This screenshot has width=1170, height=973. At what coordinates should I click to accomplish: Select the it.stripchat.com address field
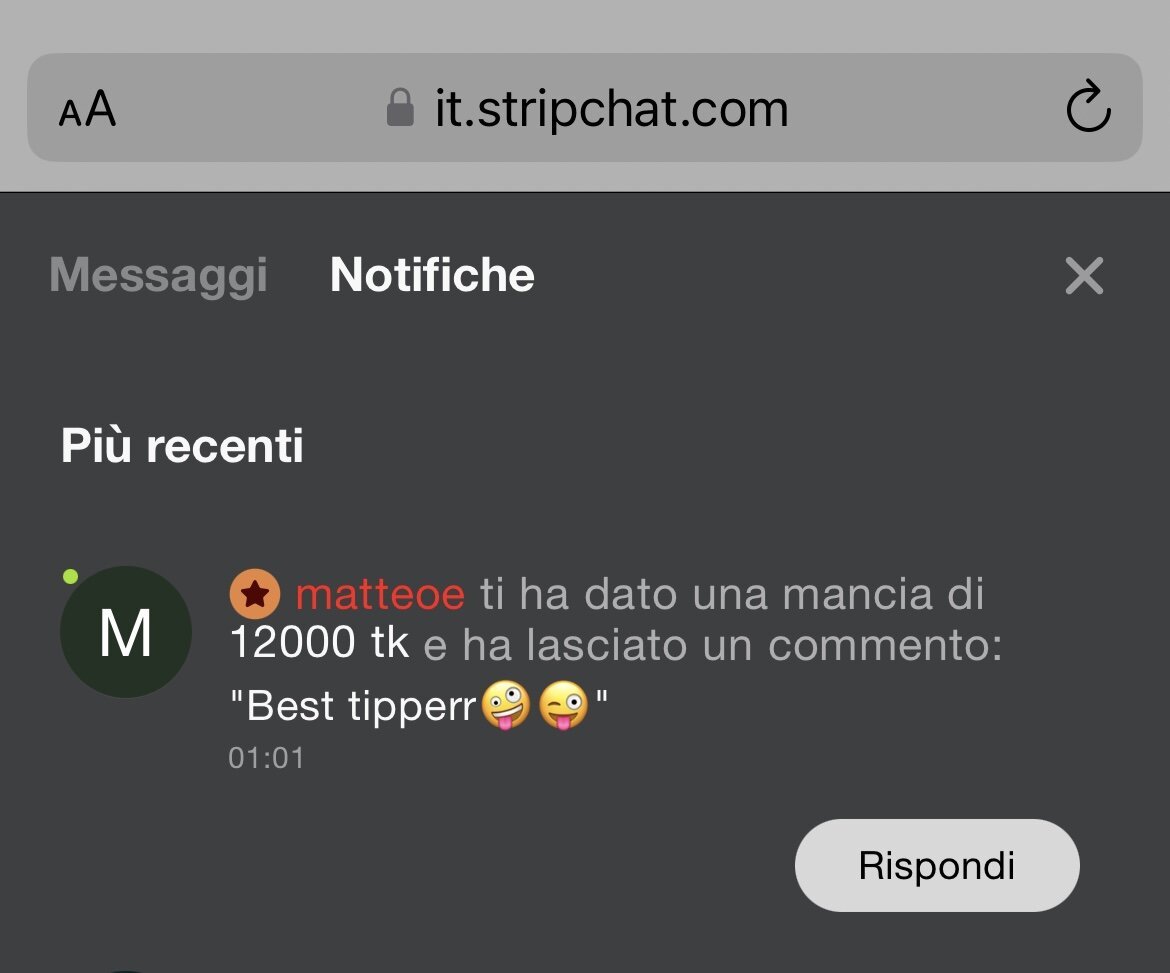585,107
